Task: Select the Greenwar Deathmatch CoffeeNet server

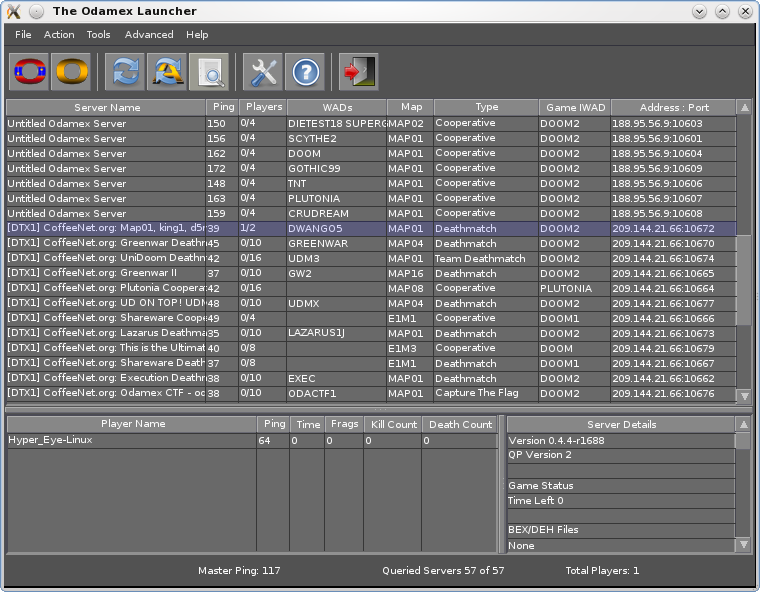Action: [371, 243]
